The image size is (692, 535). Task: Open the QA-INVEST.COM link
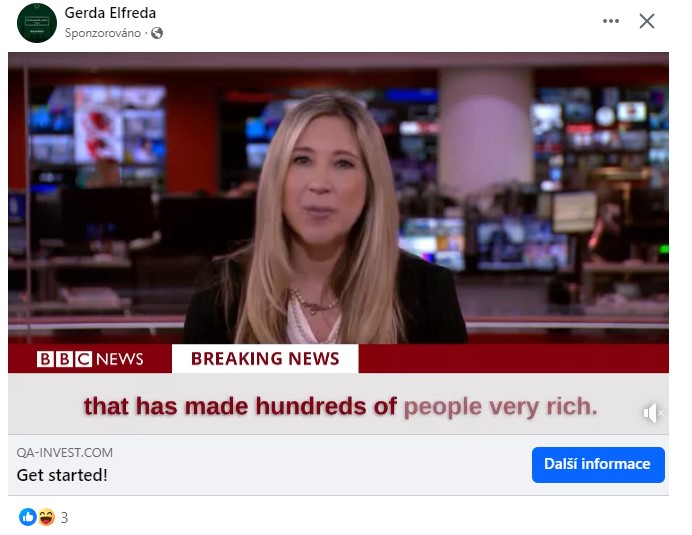pos(64,452)
